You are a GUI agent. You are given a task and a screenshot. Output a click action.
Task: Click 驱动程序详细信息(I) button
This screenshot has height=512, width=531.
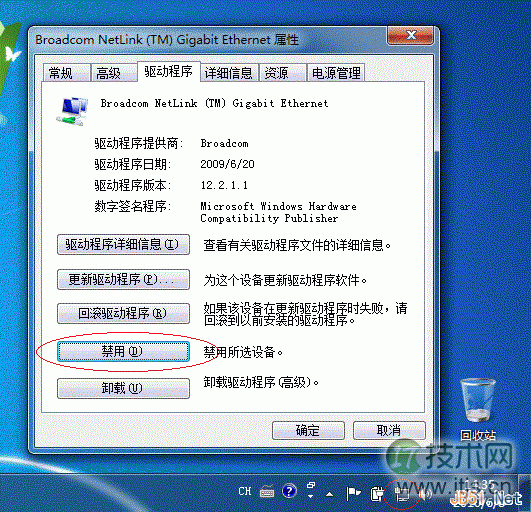123,244
